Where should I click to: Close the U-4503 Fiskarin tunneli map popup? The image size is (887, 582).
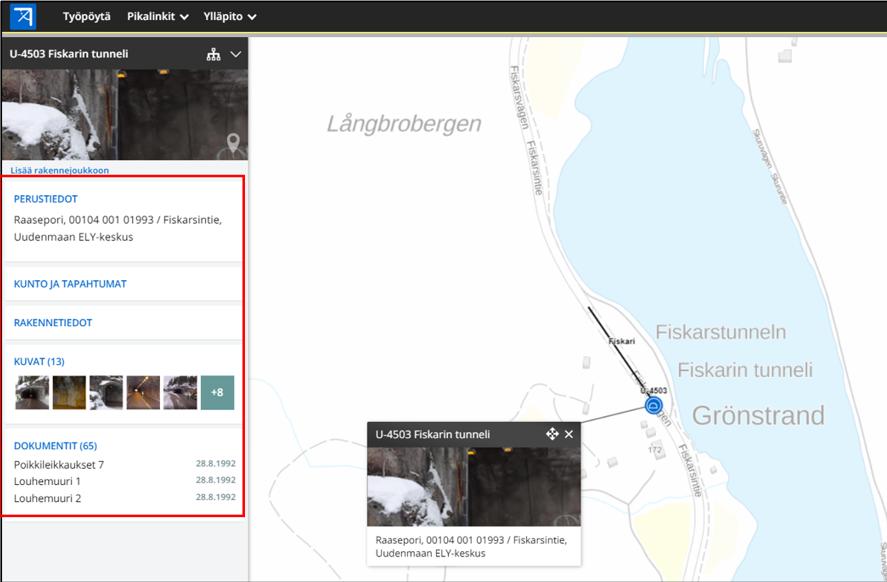point(569,434)
